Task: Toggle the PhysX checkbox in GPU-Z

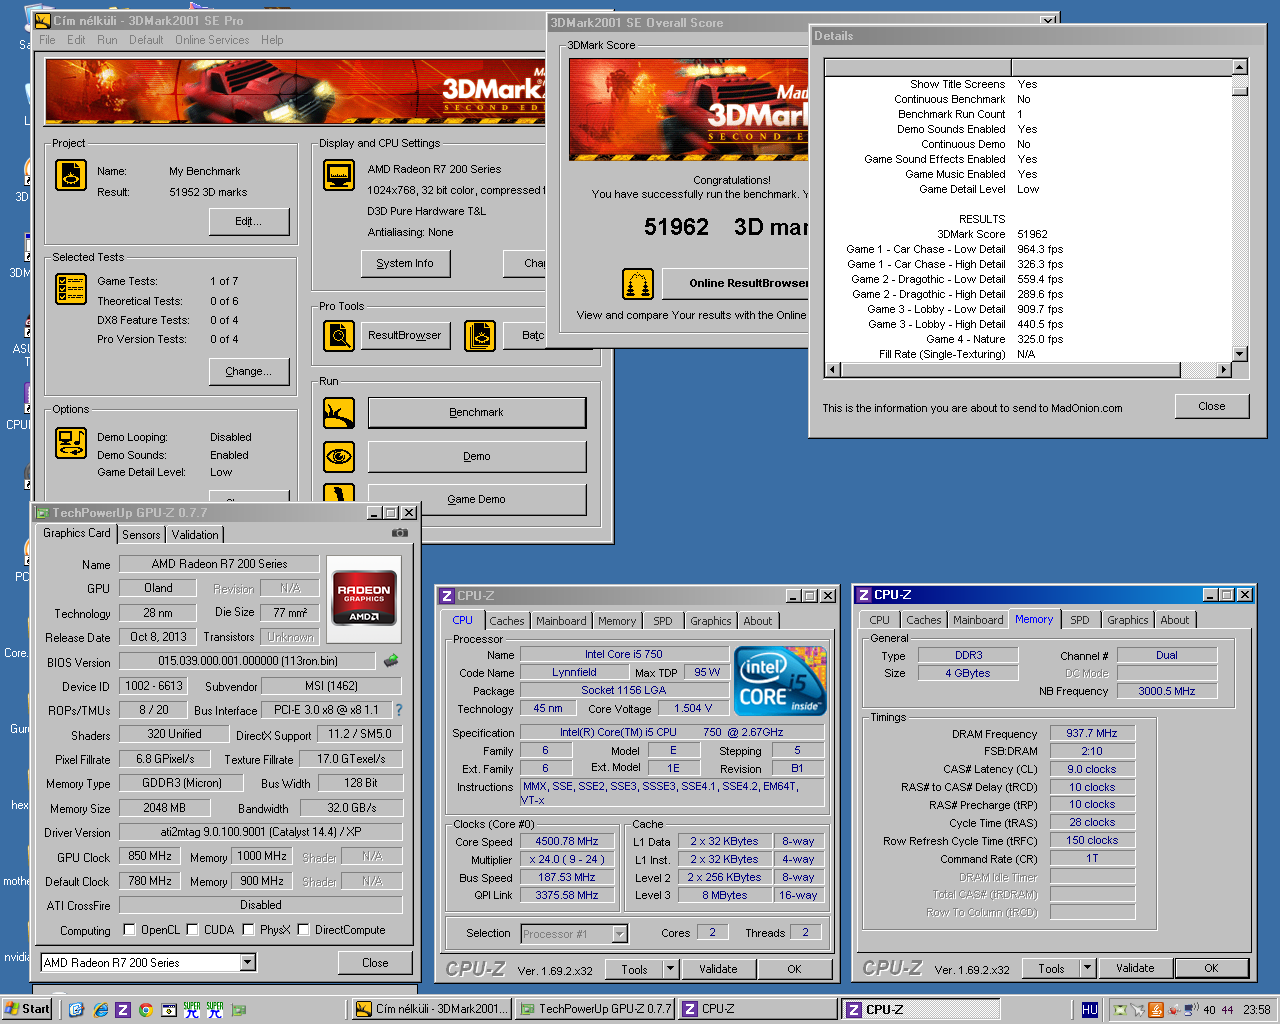Action: tap(249, 930)
